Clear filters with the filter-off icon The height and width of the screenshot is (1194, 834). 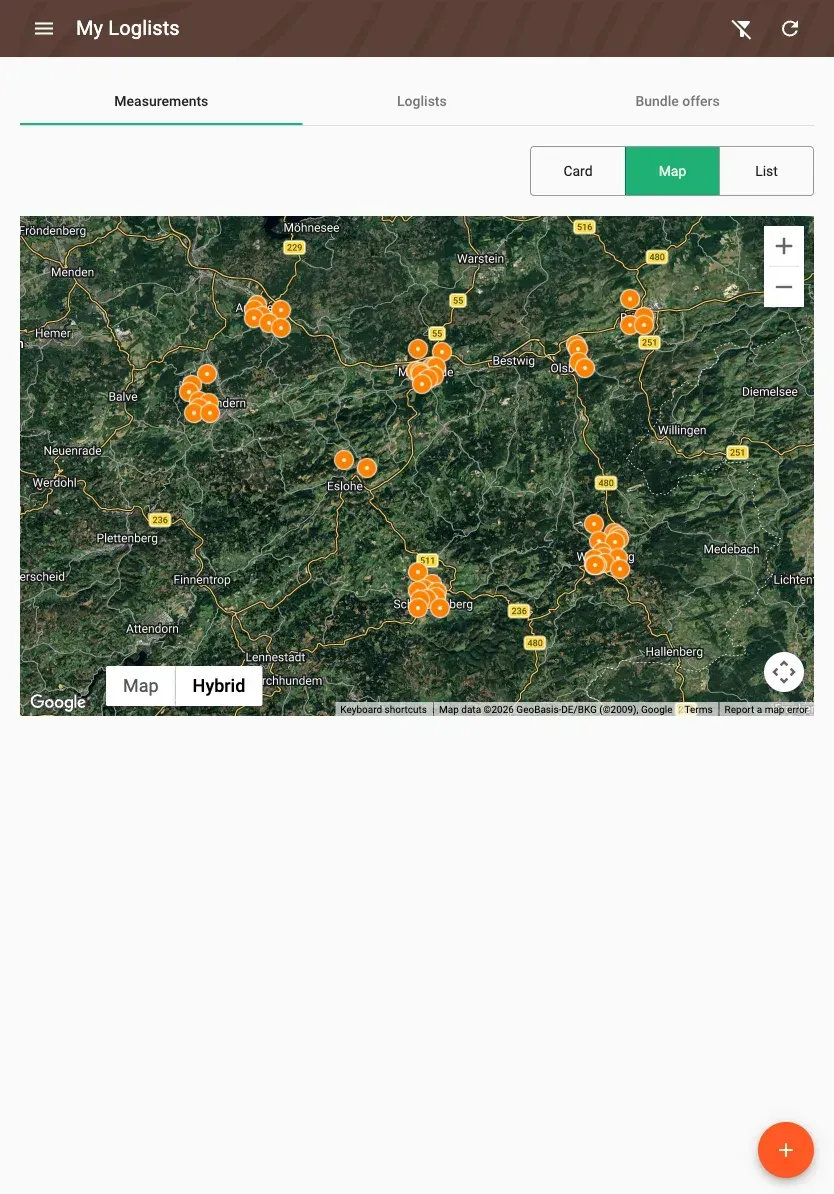[741, 29]
